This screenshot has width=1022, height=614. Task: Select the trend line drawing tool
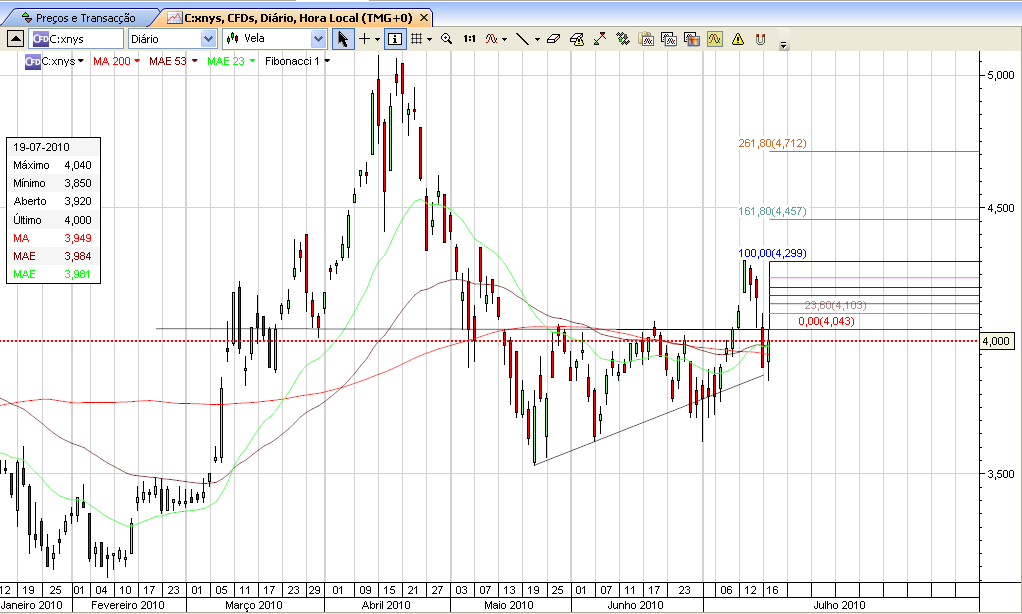click(523, 39)
